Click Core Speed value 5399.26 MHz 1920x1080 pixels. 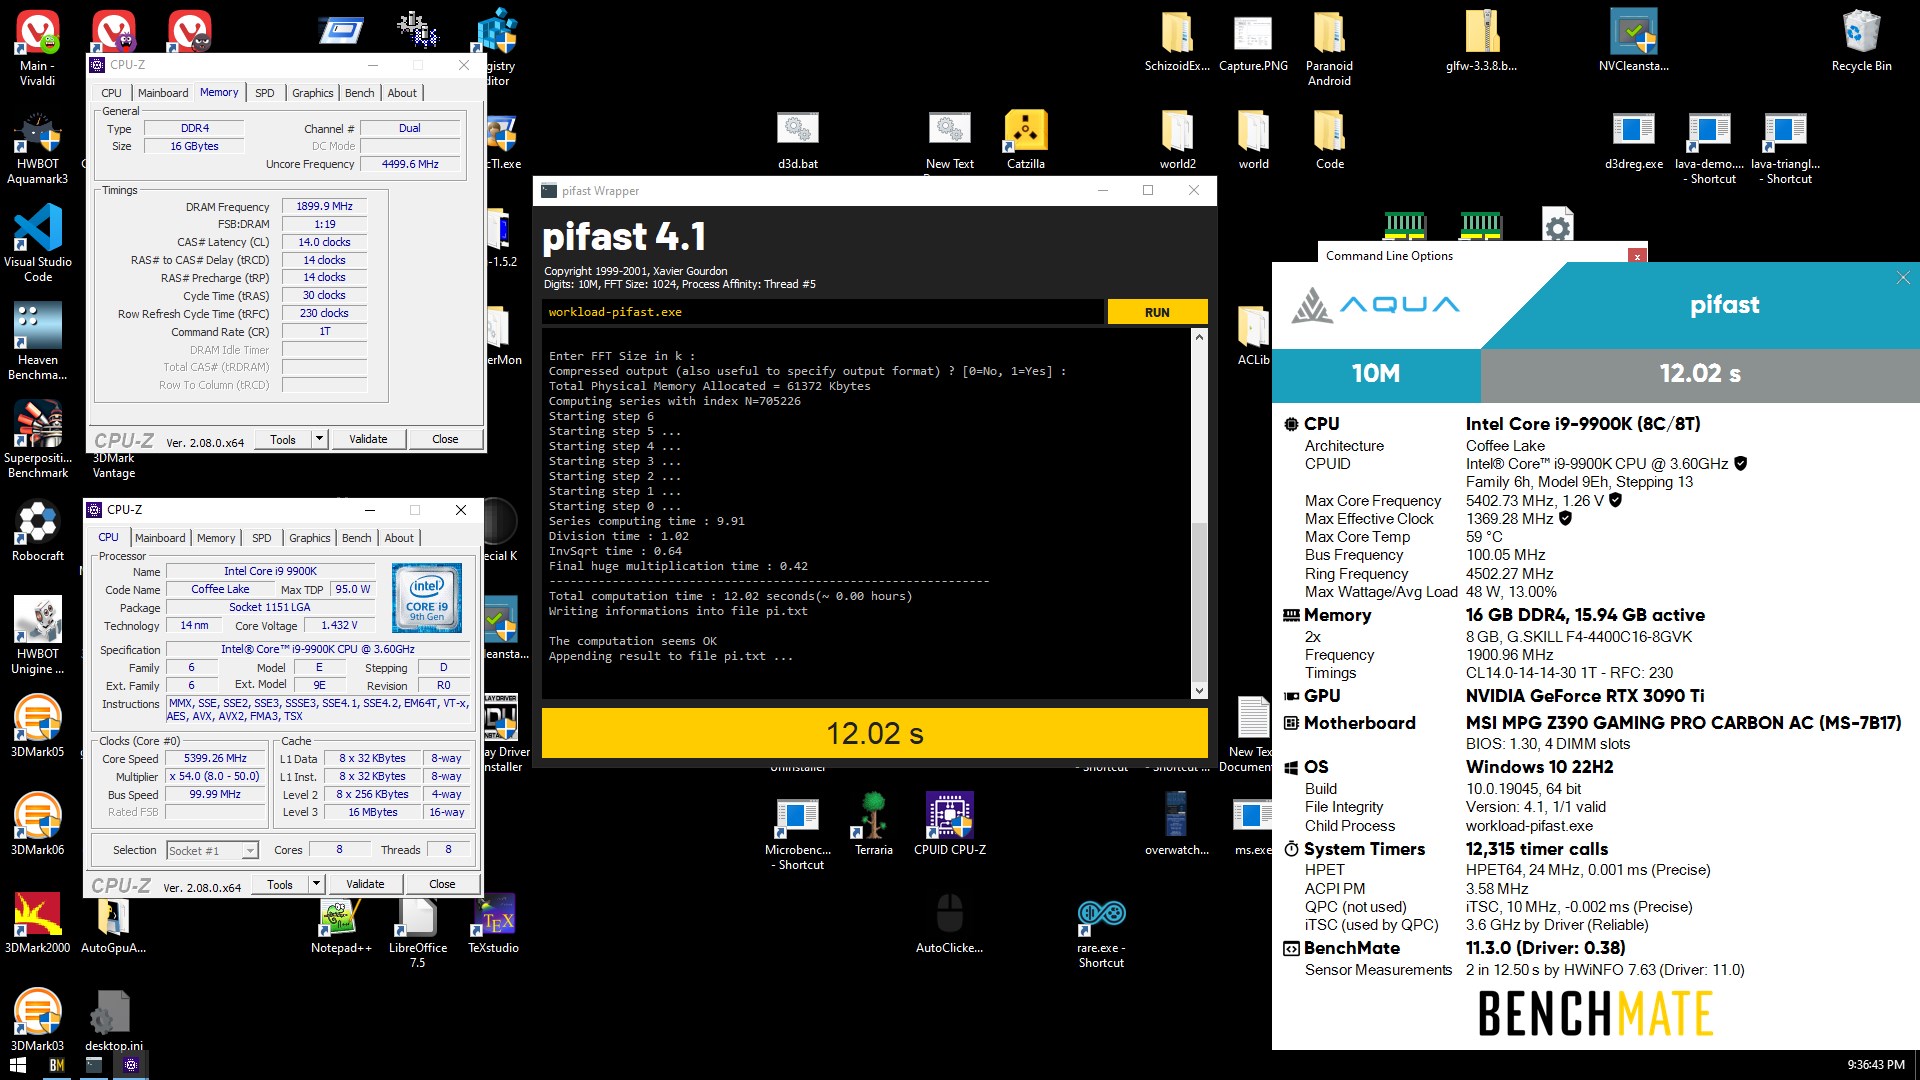215,759
